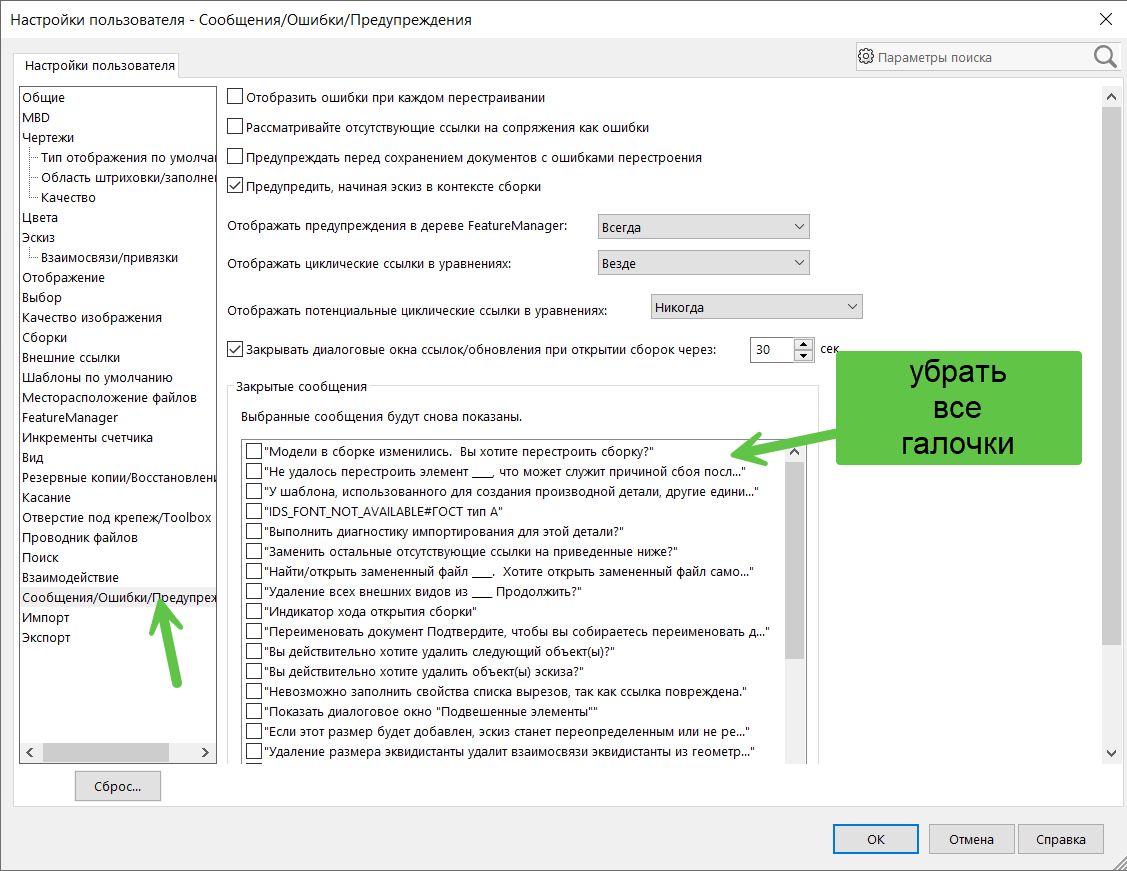Click message list scroll up arrow

[x=794, y=452]
